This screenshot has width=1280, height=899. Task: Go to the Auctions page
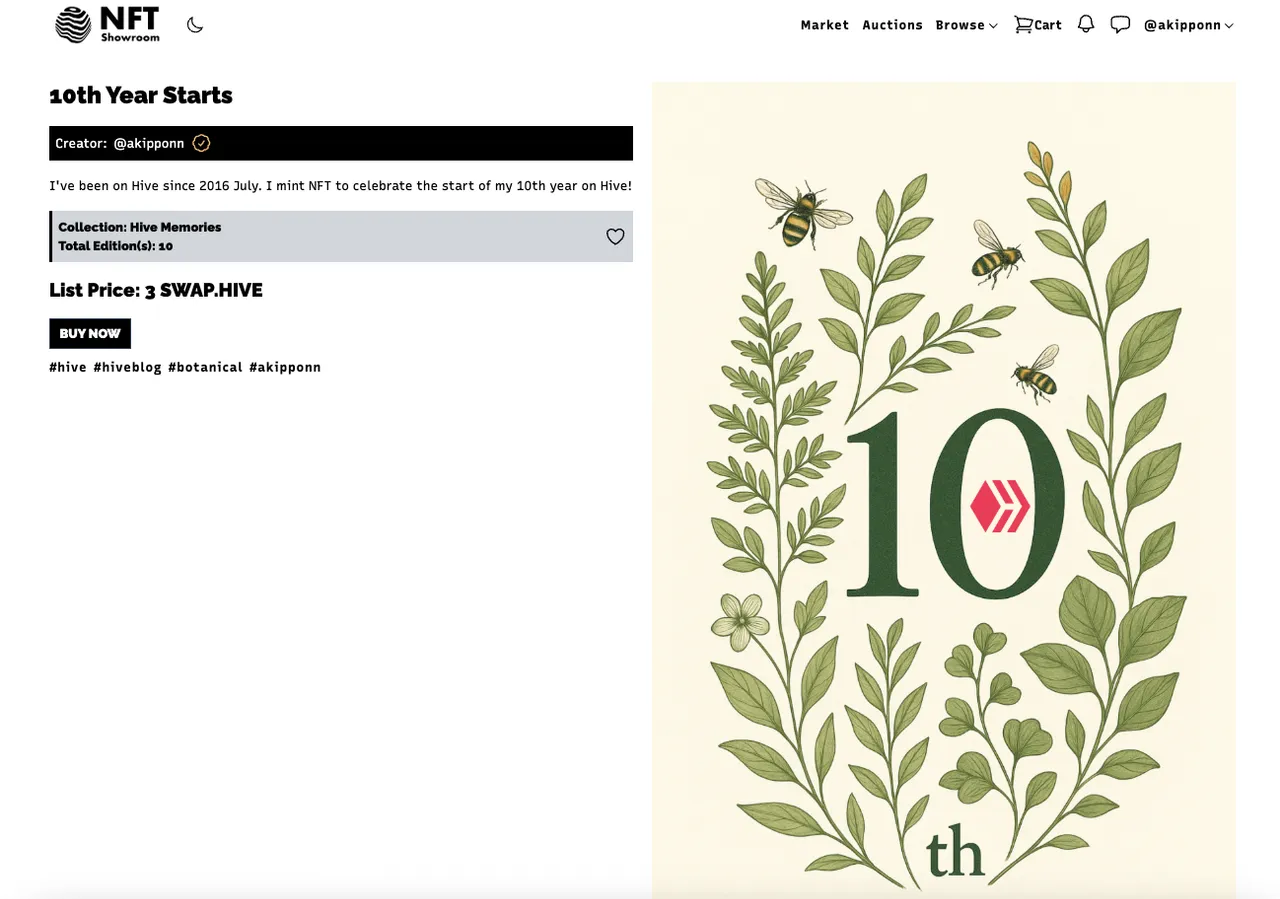click(892, 25)
